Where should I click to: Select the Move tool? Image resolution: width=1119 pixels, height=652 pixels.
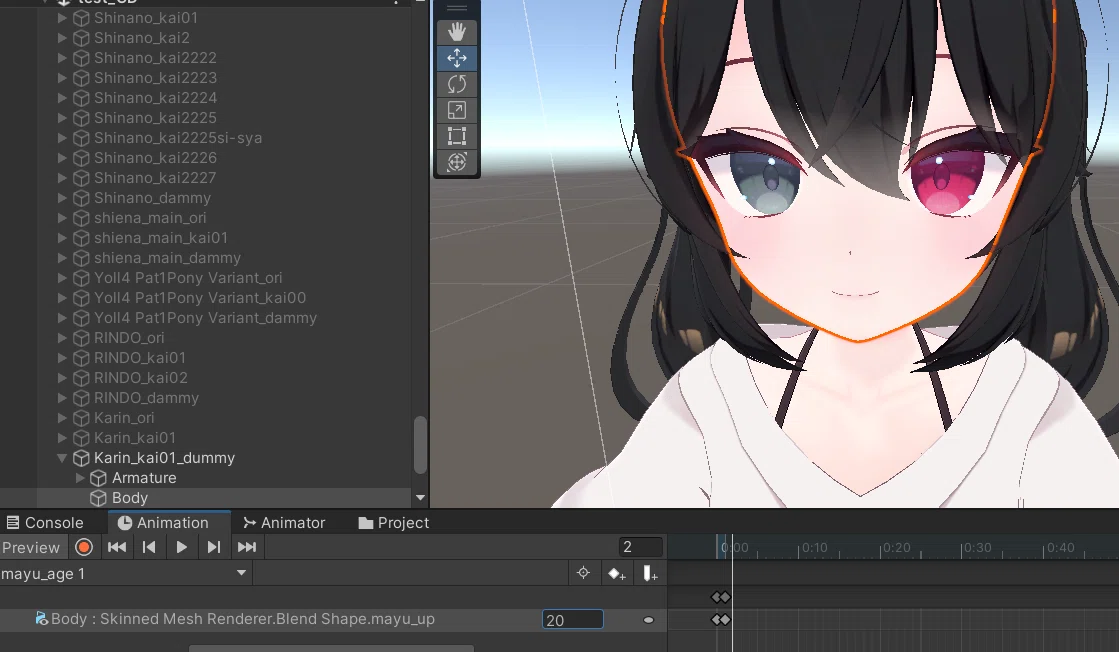tap(457, 58)
